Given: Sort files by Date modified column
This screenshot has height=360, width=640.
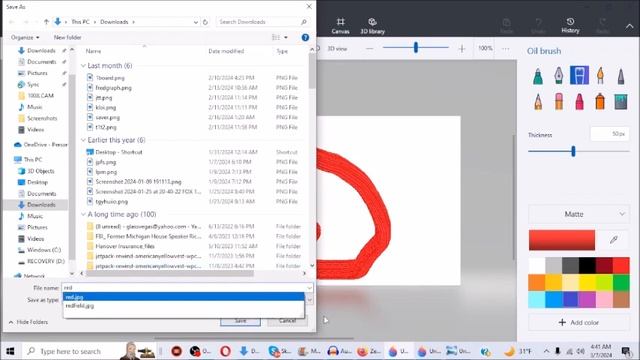Looking at the screenshot, I should [226, 51].
